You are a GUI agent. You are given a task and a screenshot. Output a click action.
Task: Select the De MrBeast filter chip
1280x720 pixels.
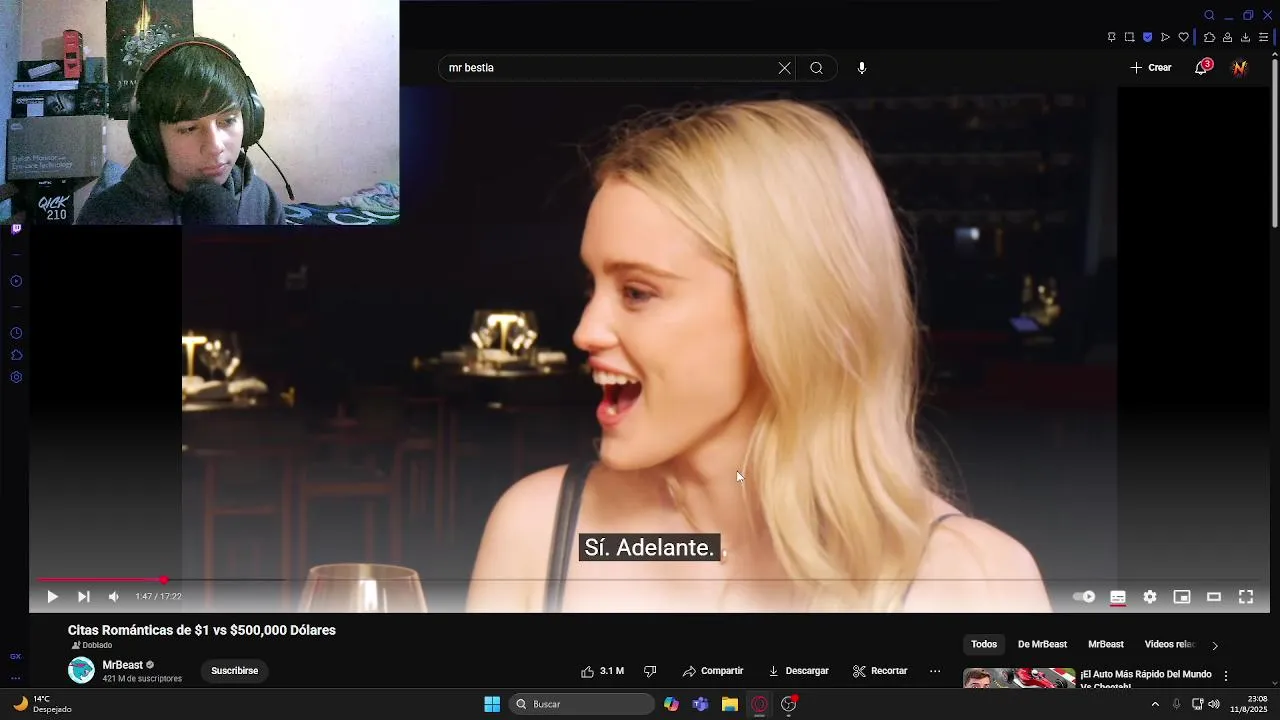click(x=1042, y=645)
